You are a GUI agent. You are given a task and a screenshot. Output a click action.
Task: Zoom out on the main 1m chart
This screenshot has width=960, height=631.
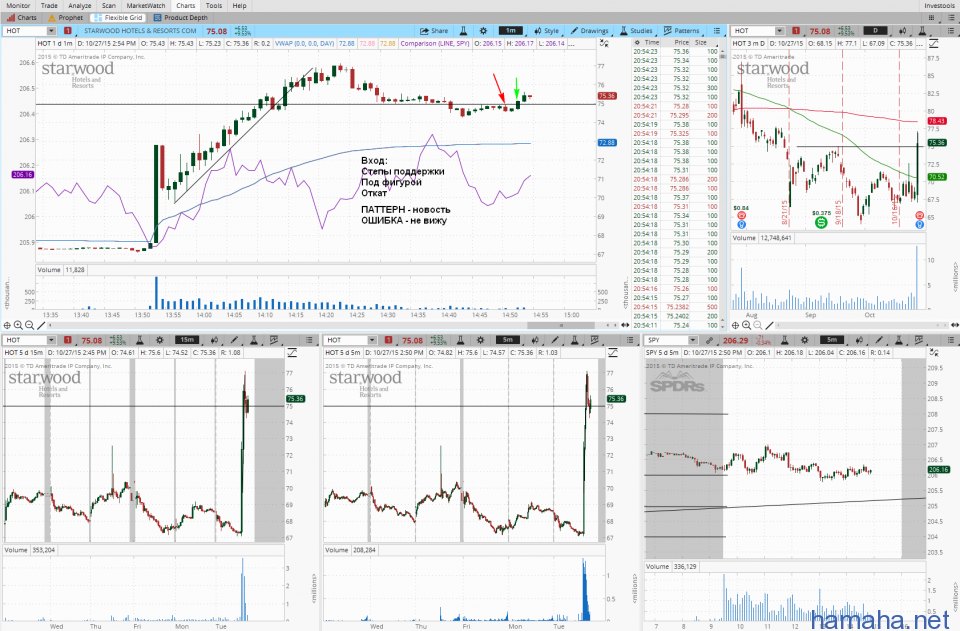click(29, 326)
